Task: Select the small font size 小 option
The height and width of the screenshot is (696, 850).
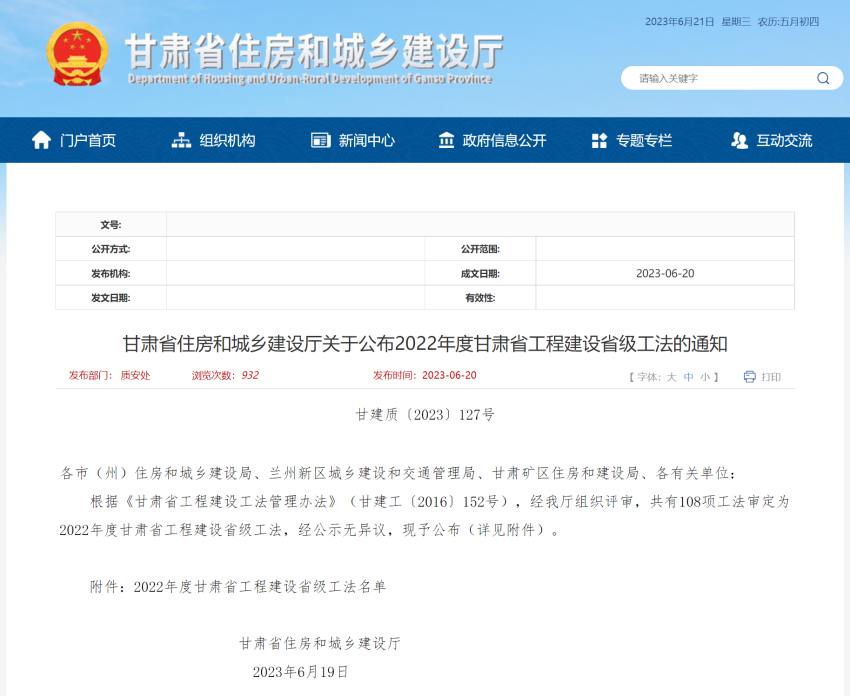Action: point(704,376)
